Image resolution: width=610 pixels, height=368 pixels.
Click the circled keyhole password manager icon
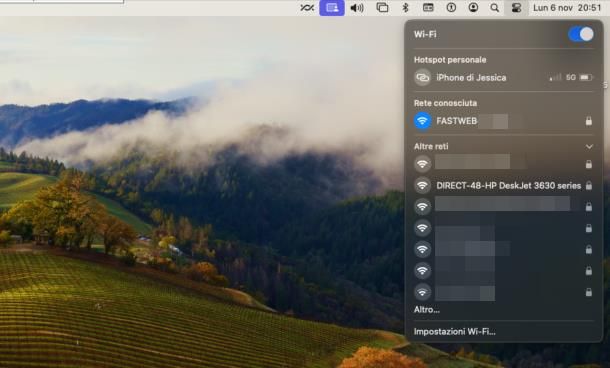click(451, 8)
